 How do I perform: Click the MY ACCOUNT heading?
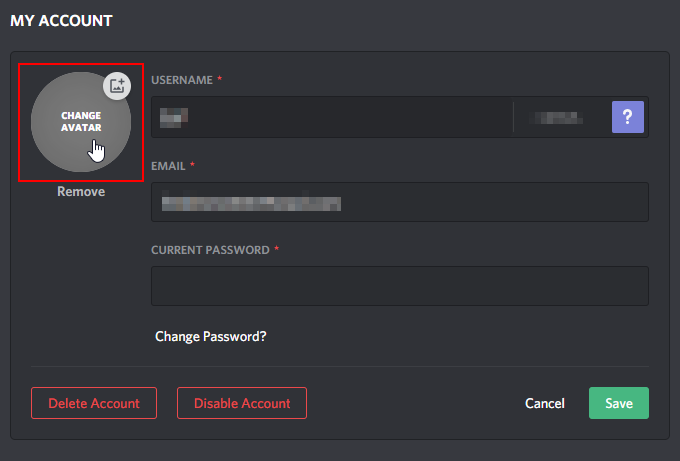pos(61,21)
